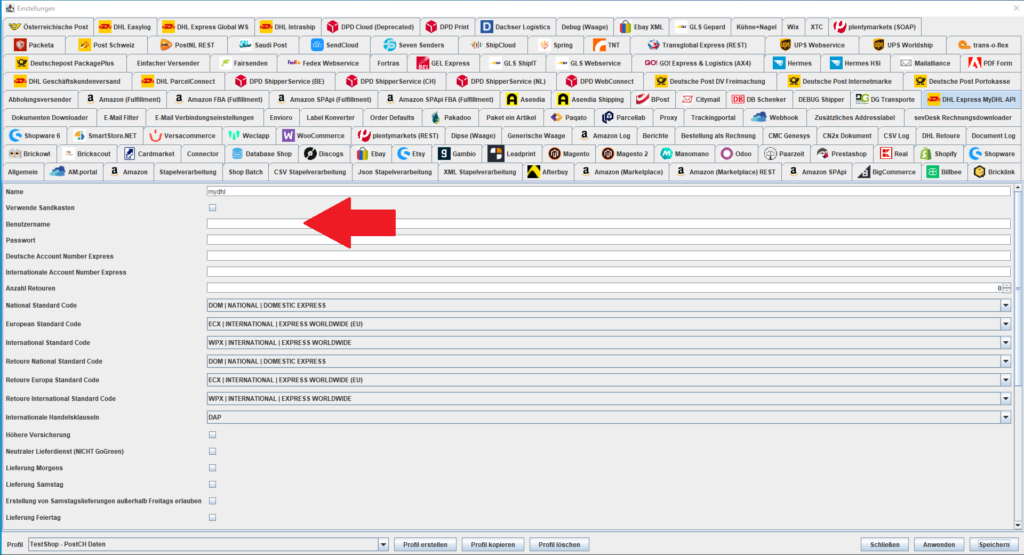Screen dimensions: 1024x555
Task: Switch to Order Defaults tab
Action: click(x=392, y=118)
